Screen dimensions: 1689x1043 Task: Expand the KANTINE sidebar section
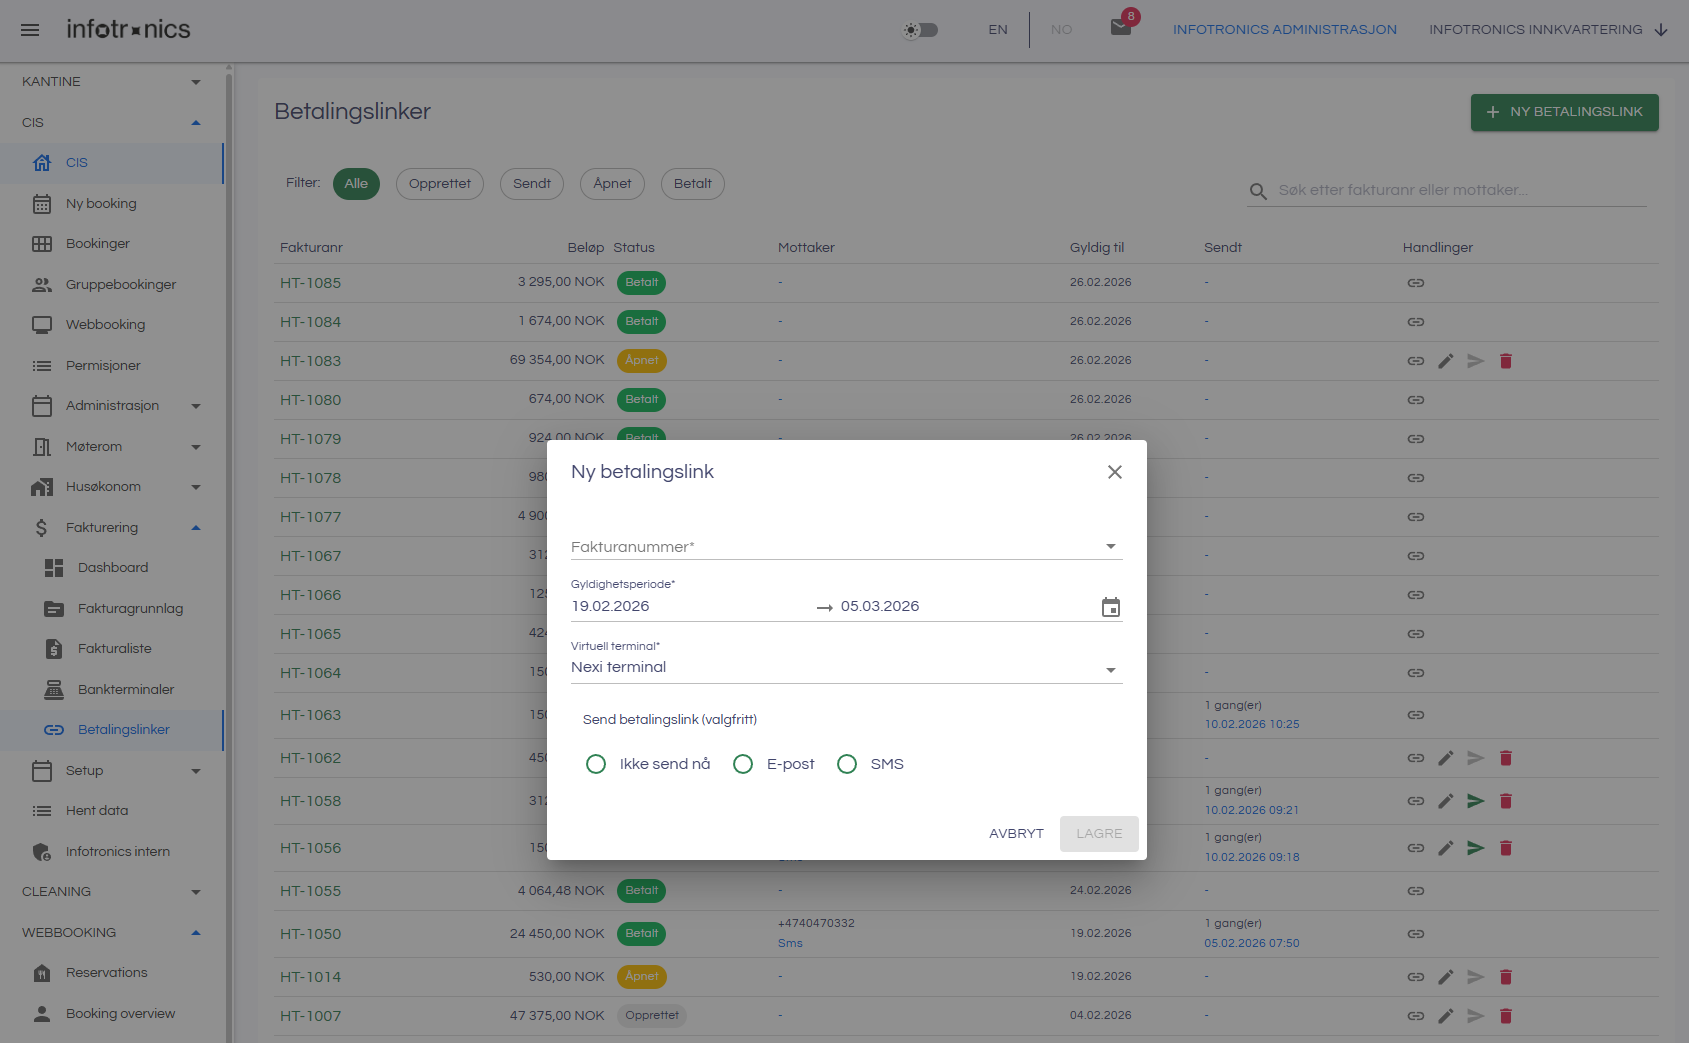[111, 82]
